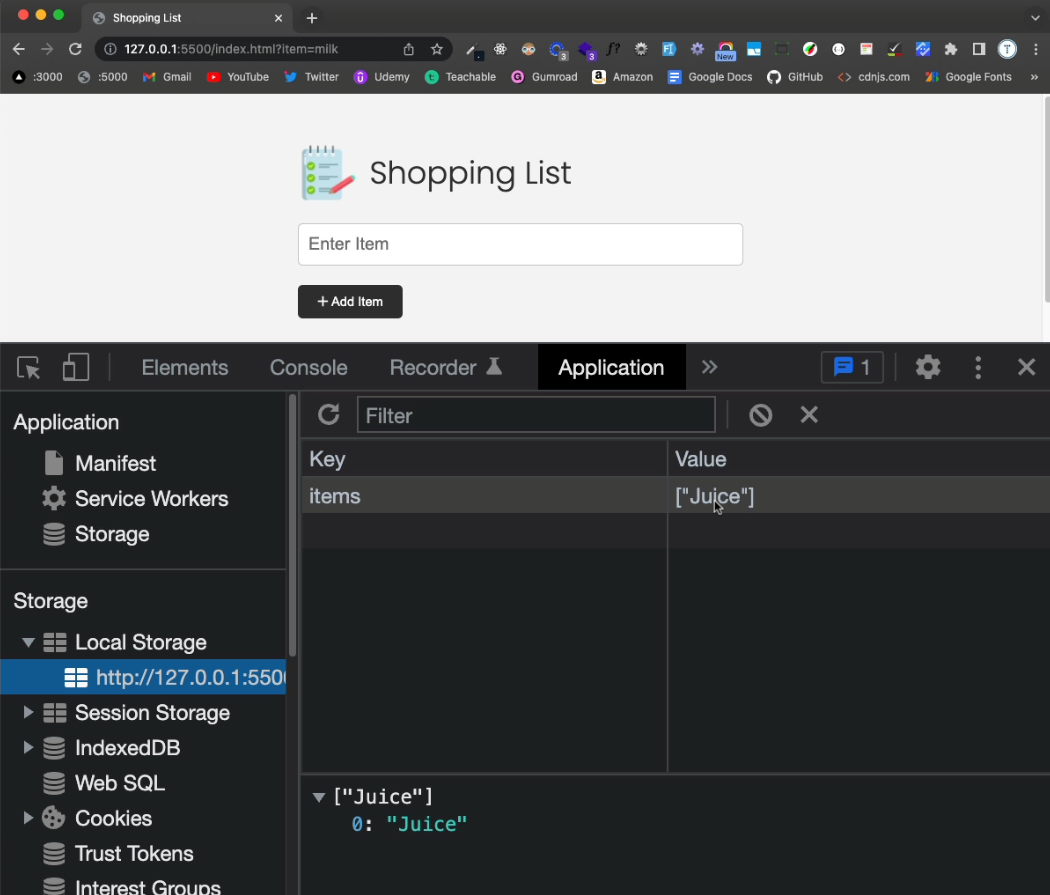This screenshot has height=895, width=1050.
Task: Toggle the device toolbar icon
Action: pos(75,367)
